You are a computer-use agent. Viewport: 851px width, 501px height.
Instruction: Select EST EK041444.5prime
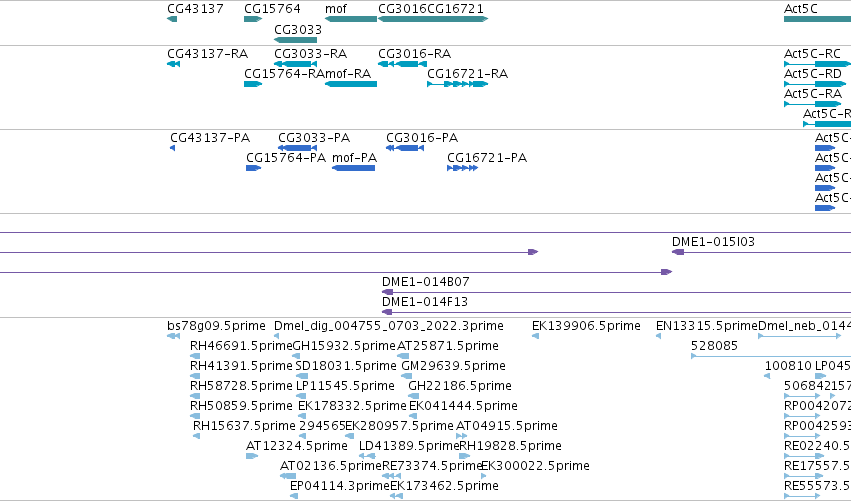point(413,416)
